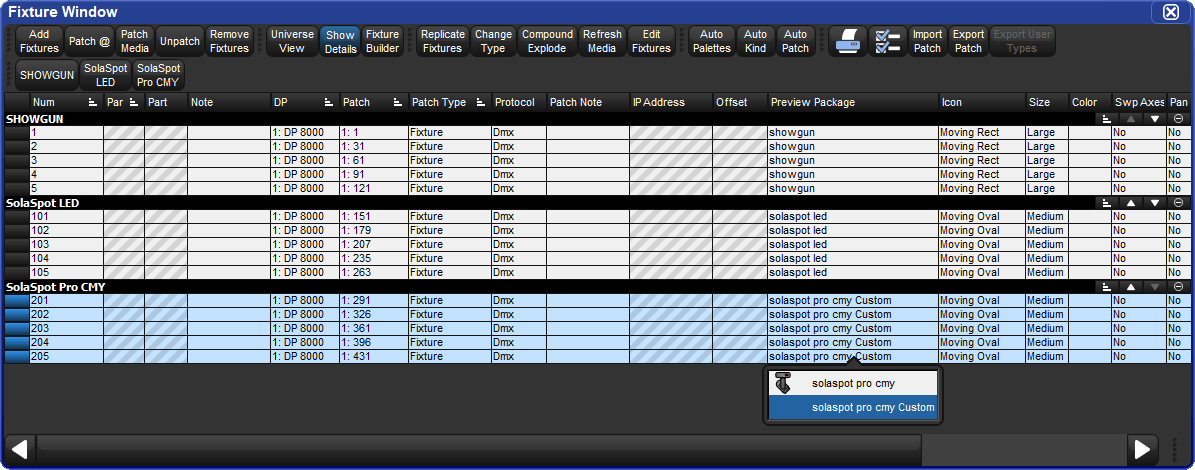Screen dimensions: 1195x470
Task: Jump to SolaSpot LED fixture type button
Action: pyautogui.click(x=106, y=75)
